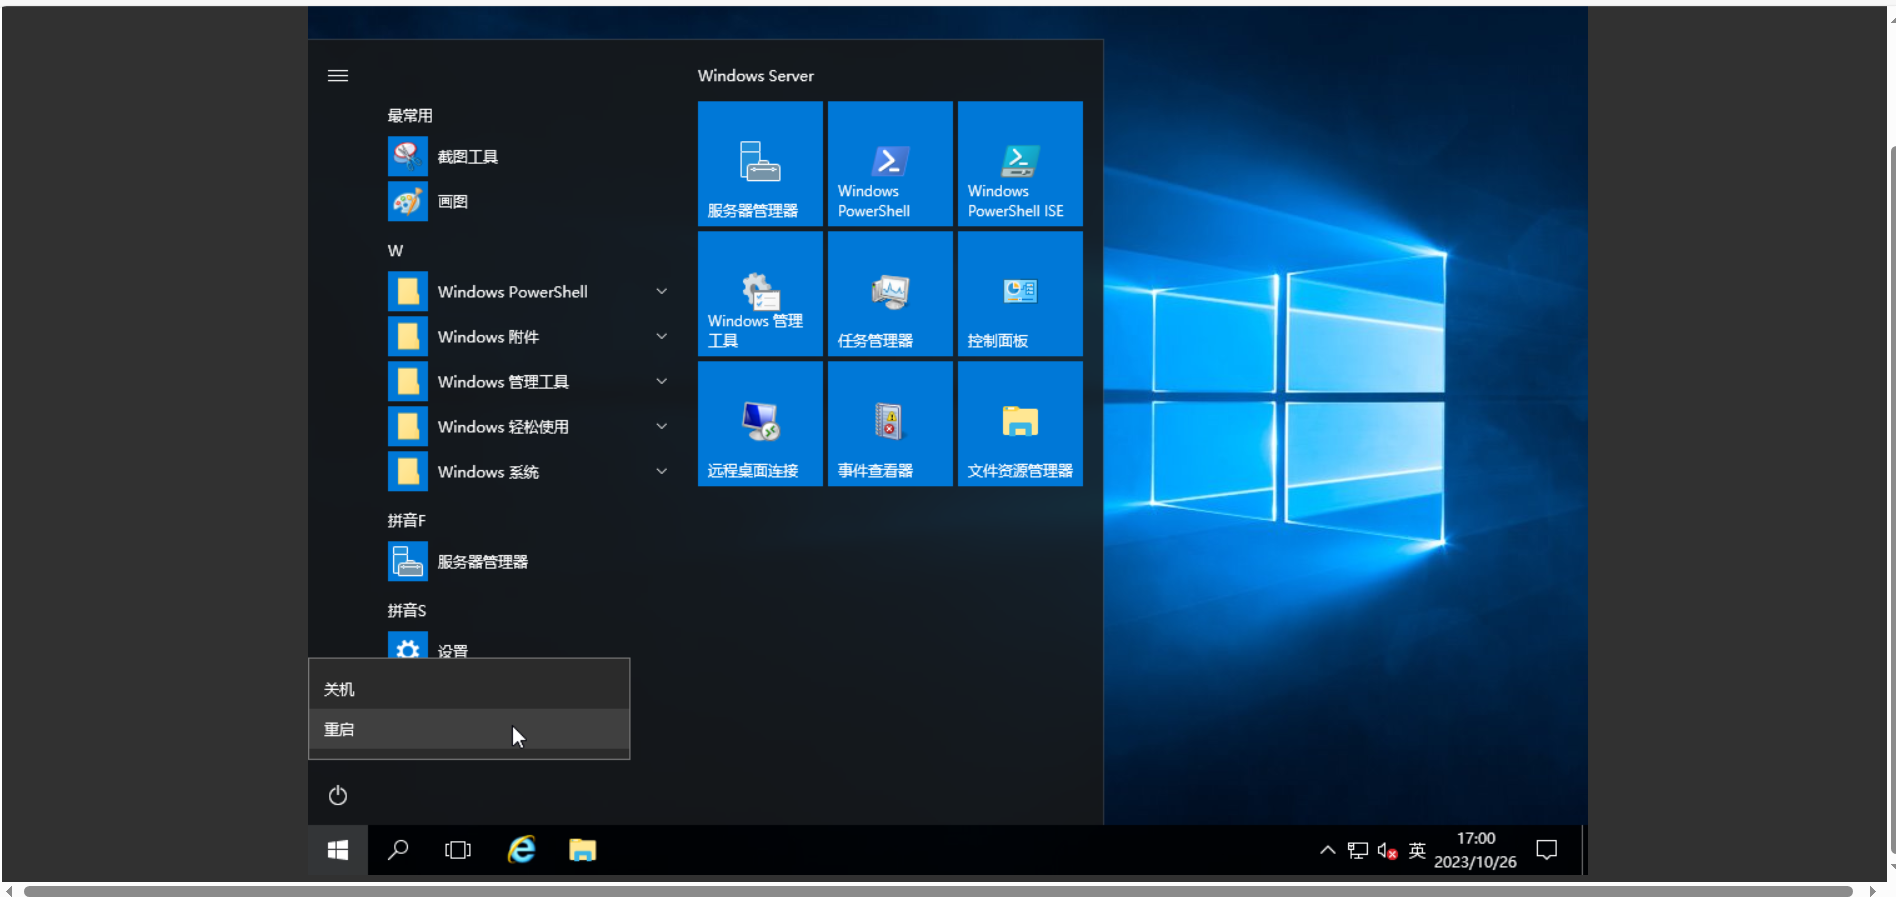This screenshot has width=1896, height=897.
Task: Show hidden system tray icons
Action: 1327,850
